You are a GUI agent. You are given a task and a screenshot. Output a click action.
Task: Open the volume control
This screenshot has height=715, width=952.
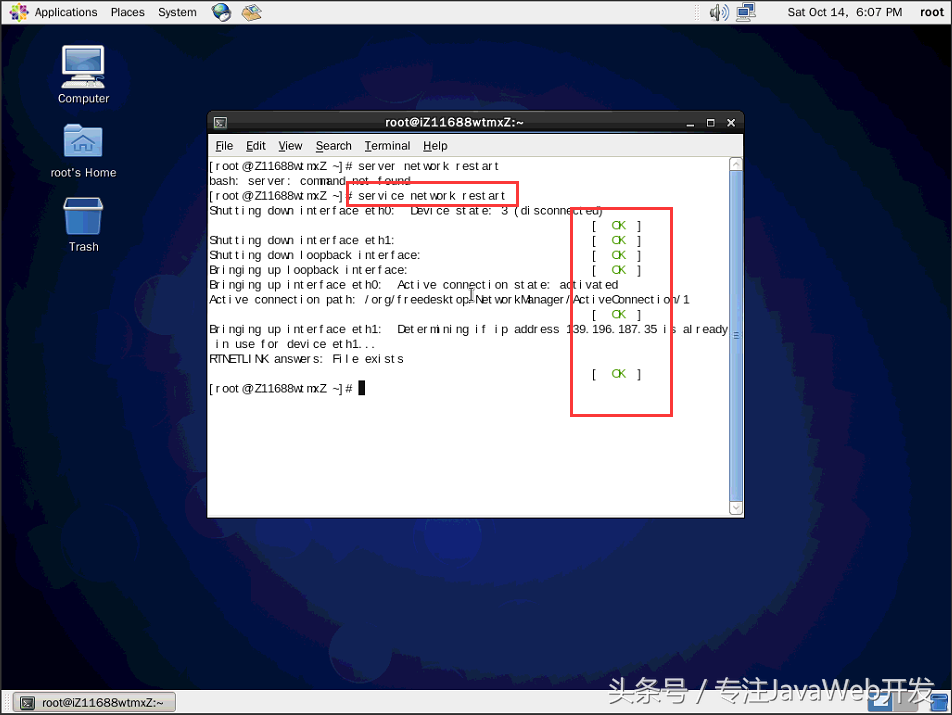(718, 12)
